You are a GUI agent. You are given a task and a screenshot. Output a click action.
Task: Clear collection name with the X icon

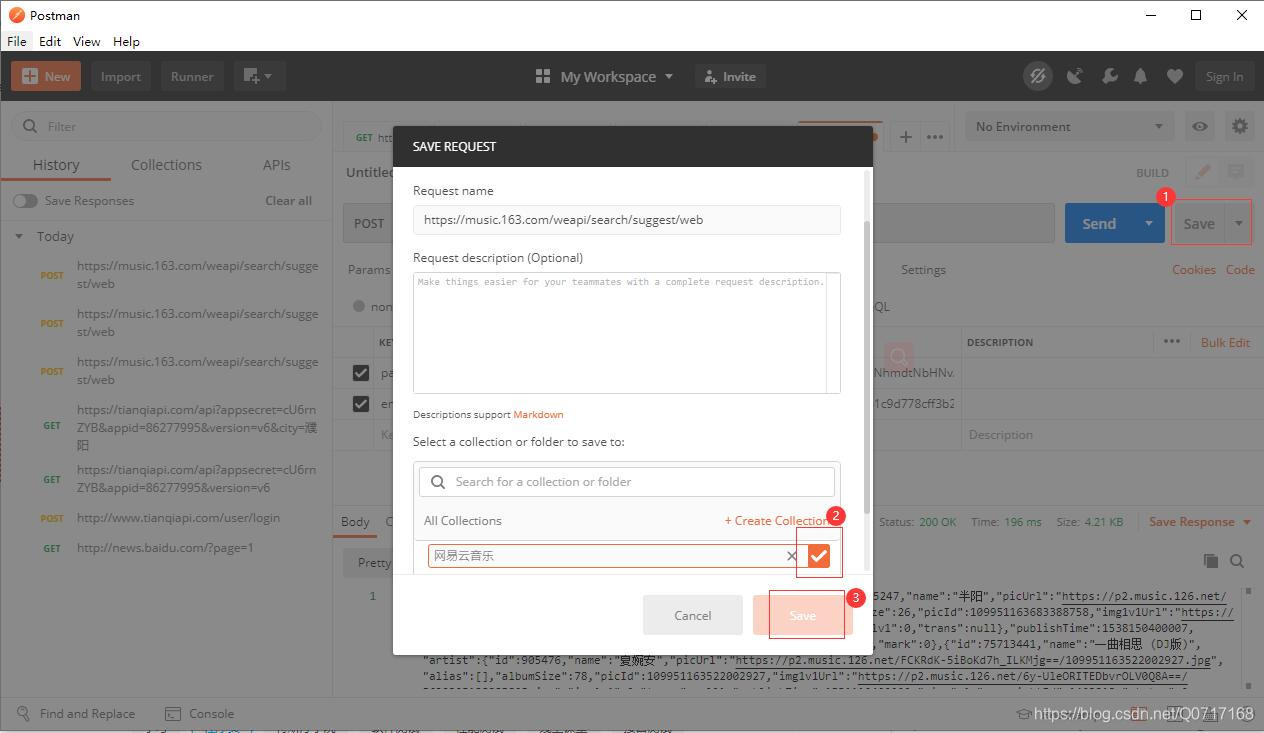(x=791, y=556)
